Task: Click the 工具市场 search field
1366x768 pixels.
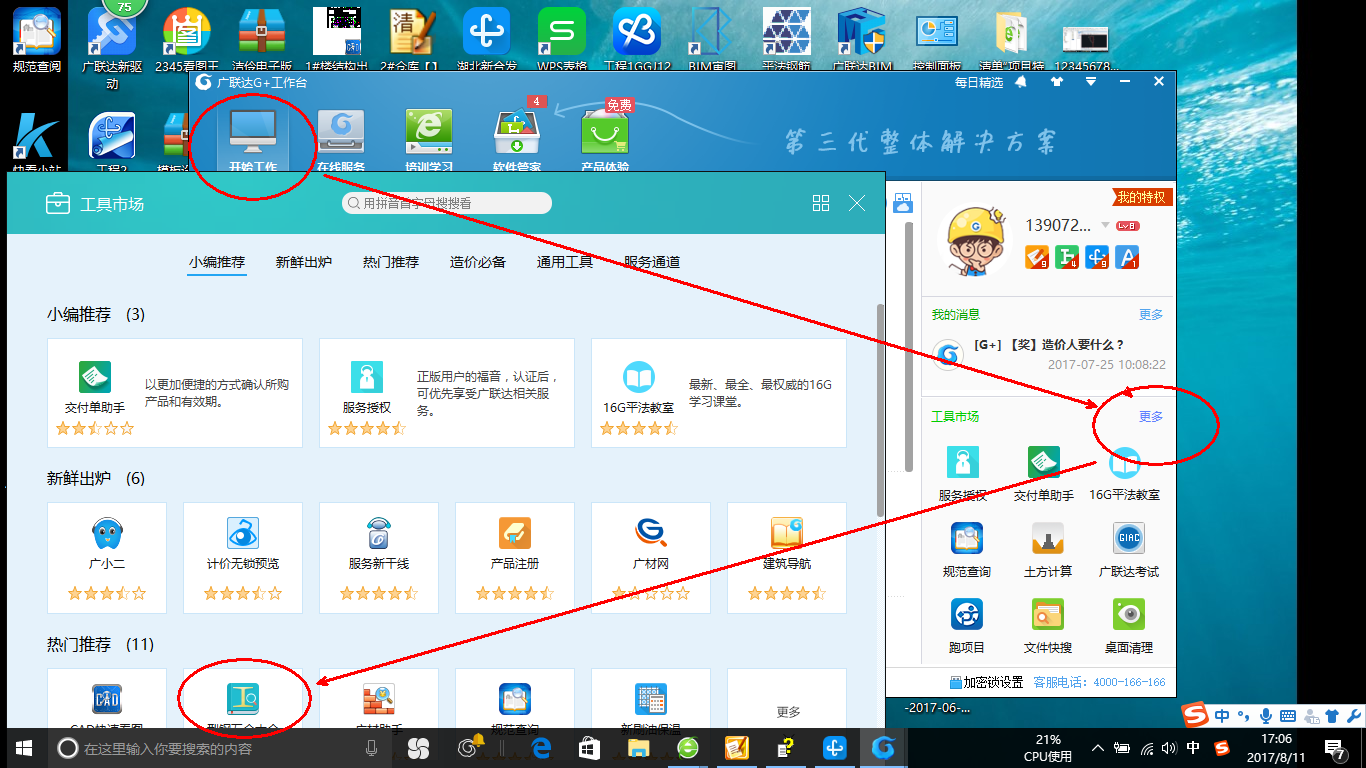Action: 447,203
